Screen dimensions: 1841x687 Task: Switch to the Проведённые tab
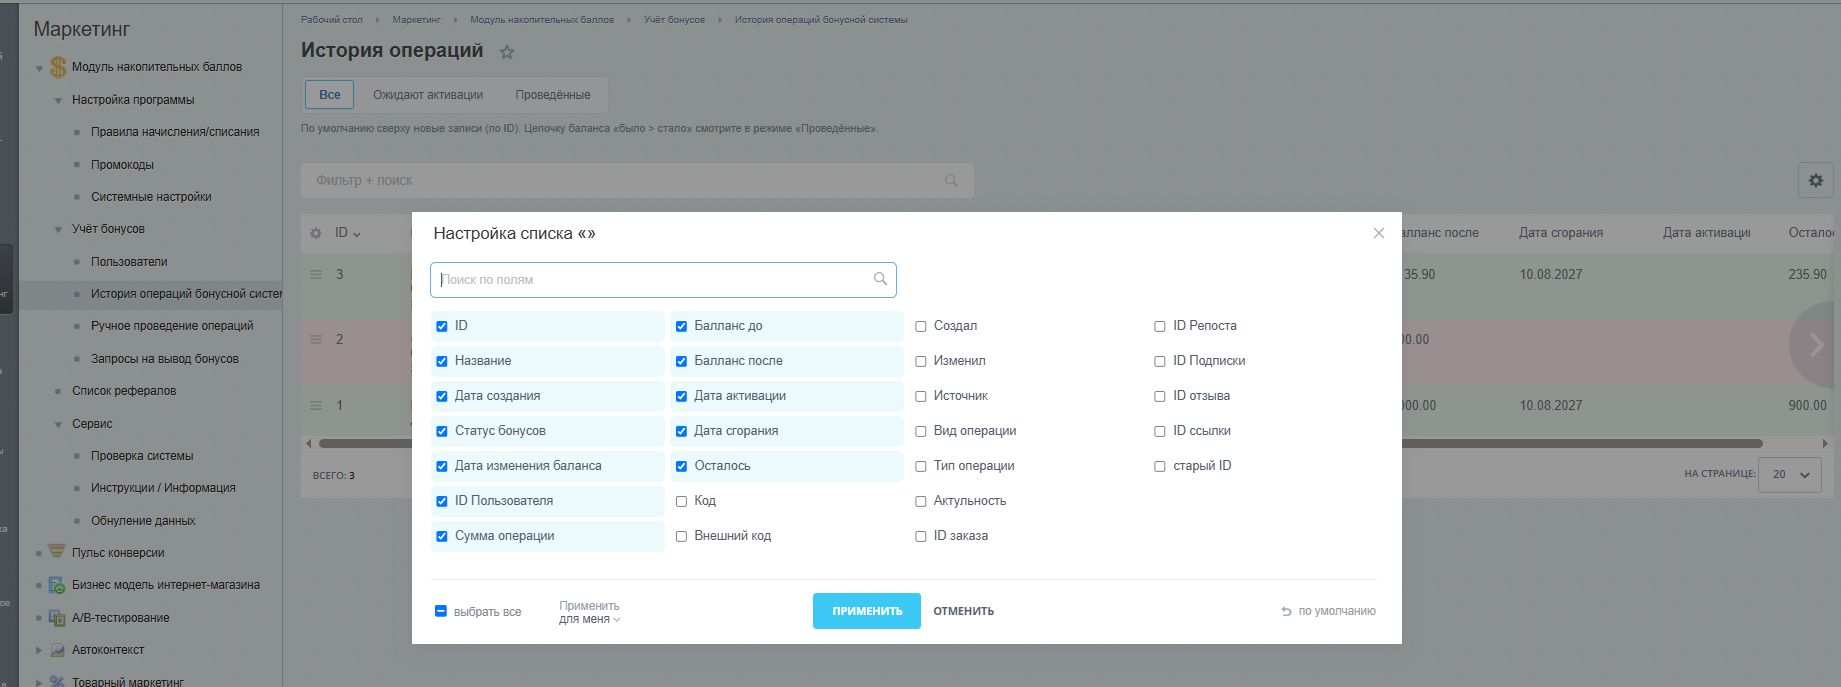coord(553,95)
